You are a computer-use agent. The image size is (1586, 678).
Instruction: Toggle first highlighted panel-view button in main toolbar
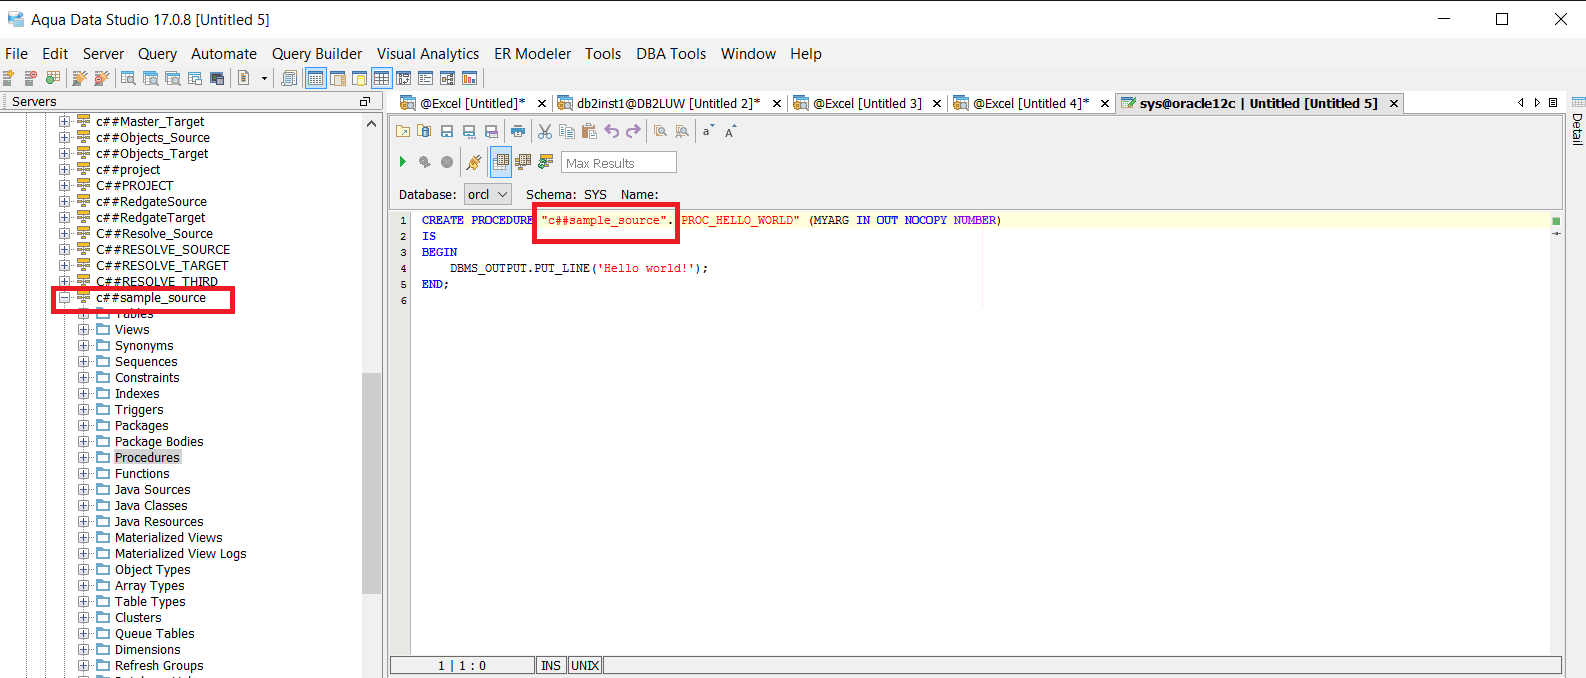click(x=316, y=78)
